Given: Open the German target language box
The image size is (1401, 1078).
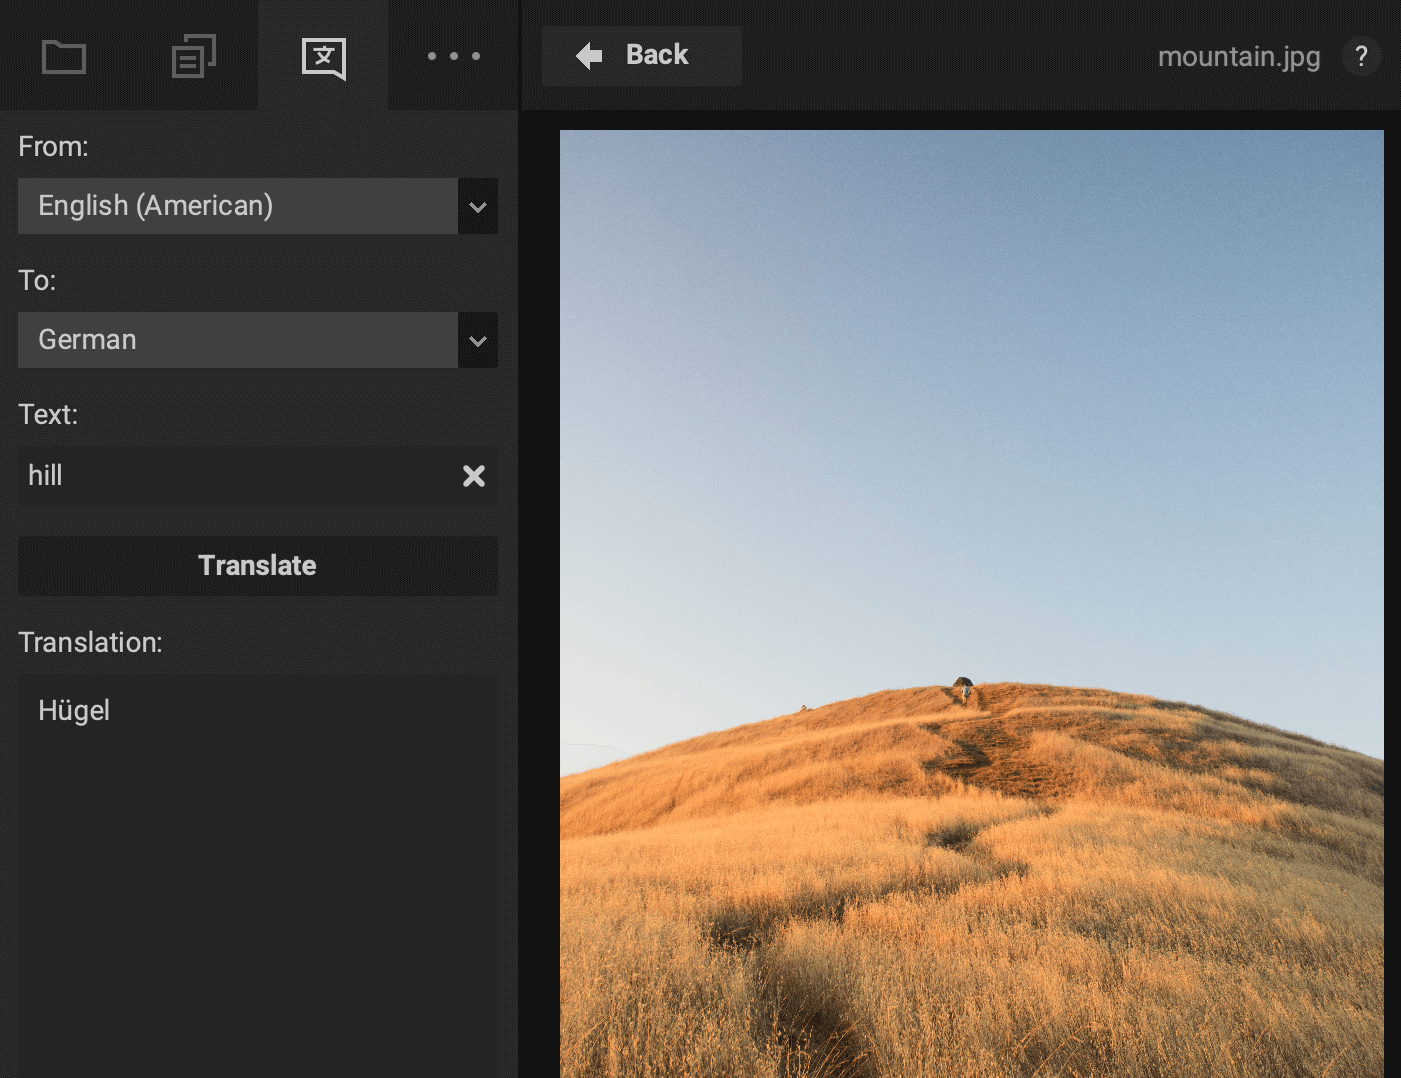Looking at the screenshot, I should coord(238,340).
